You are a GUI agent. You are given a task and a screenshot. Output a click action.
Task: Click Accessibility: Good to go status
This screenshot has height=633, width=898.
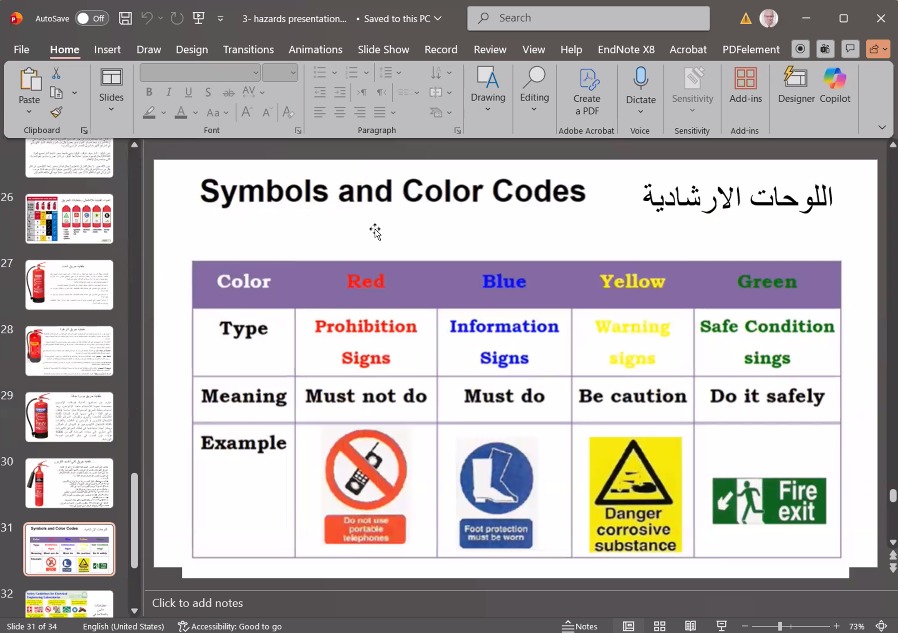[230, 626]
